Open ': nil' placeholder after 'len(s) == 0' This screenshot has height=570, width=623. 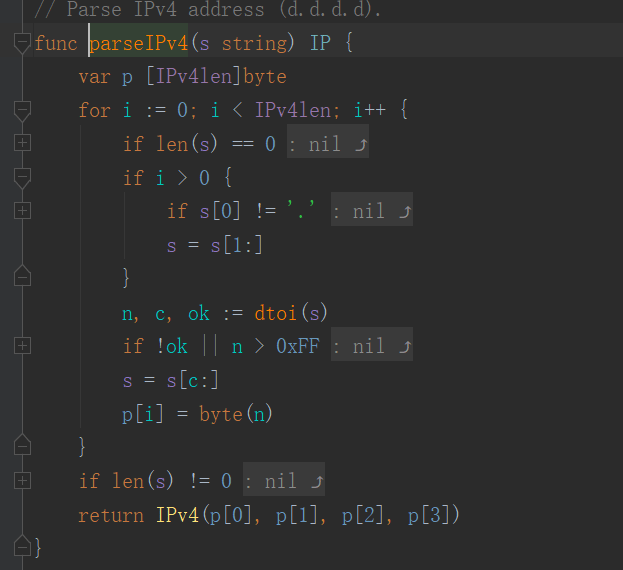click(x=328, y=143)
